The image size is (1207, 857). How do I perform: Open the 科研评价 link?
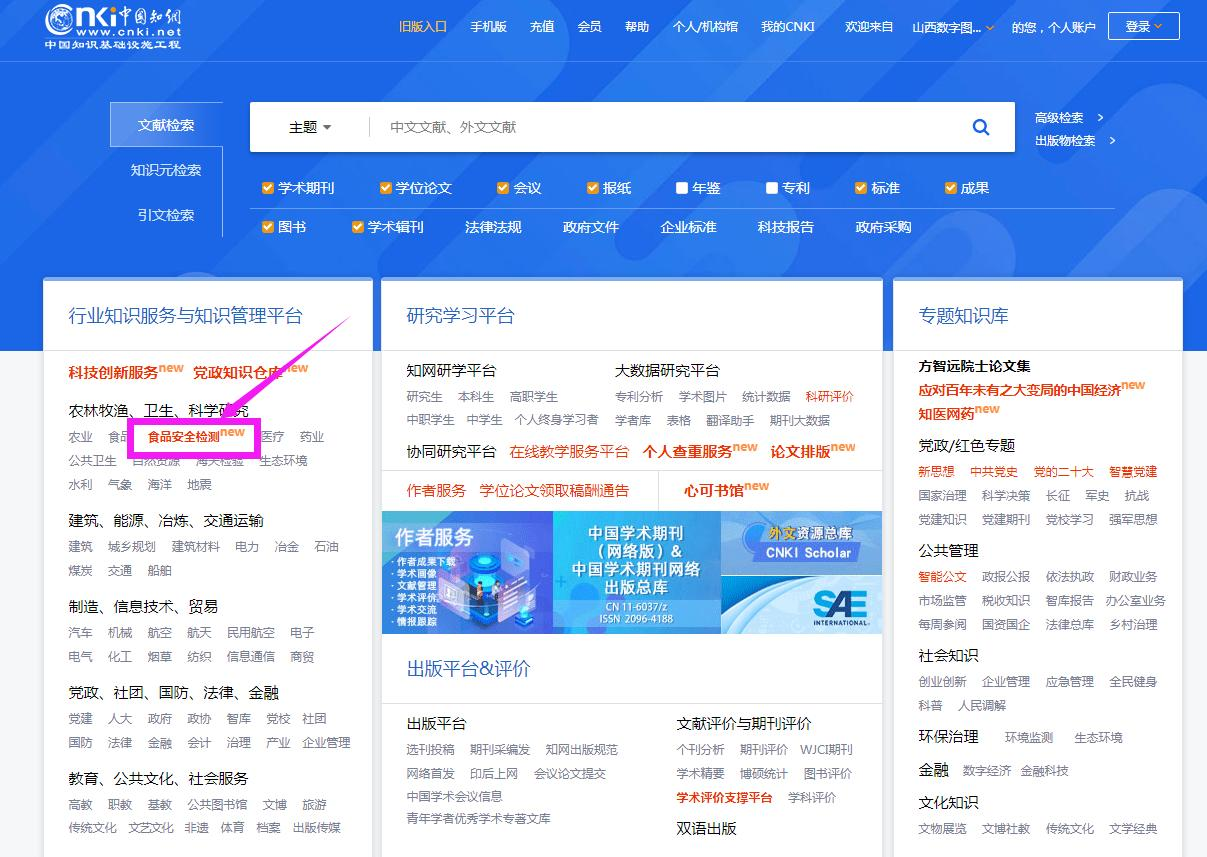coord(829,396)
